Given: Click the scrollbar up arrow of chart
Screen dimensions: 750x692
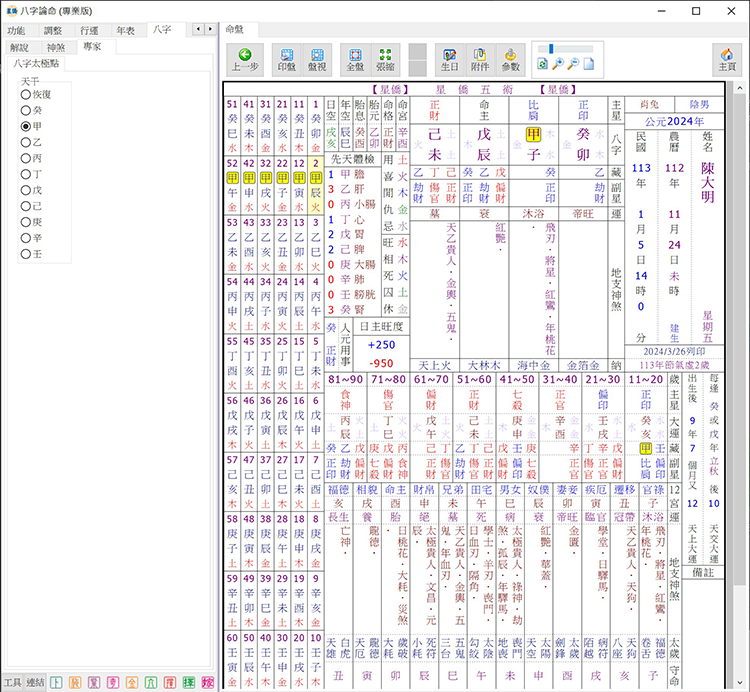Looking at the screenshot, I should pos(739,88).
